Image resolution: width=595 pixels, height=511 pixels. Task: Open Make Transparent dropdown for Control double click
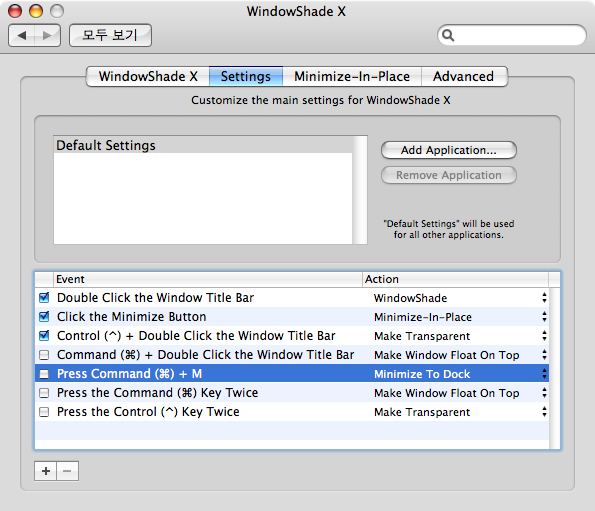[460, 336]
